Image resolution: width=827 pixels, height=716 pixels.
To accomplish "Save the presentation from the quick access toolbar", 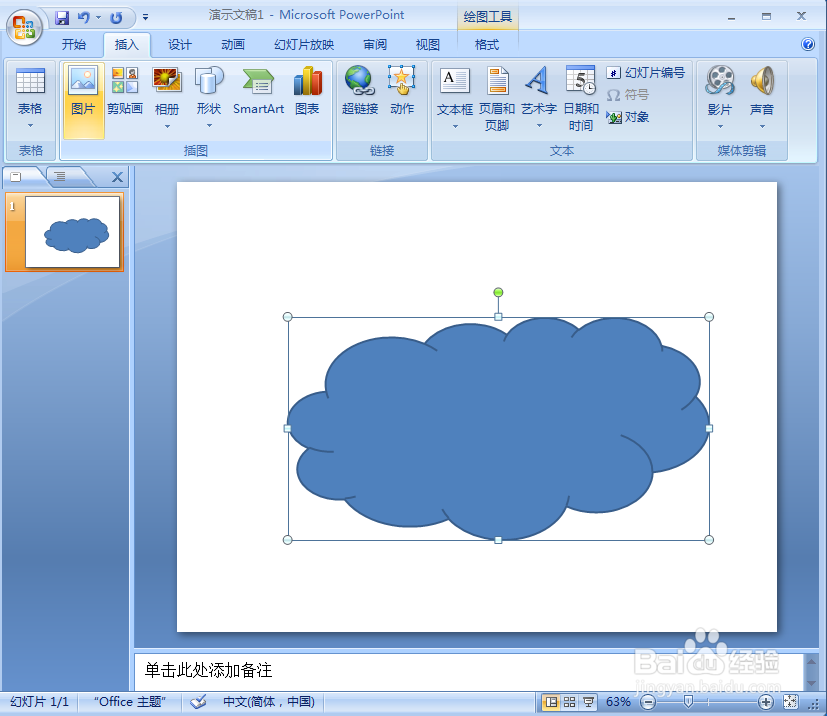I will coord(62,18).
